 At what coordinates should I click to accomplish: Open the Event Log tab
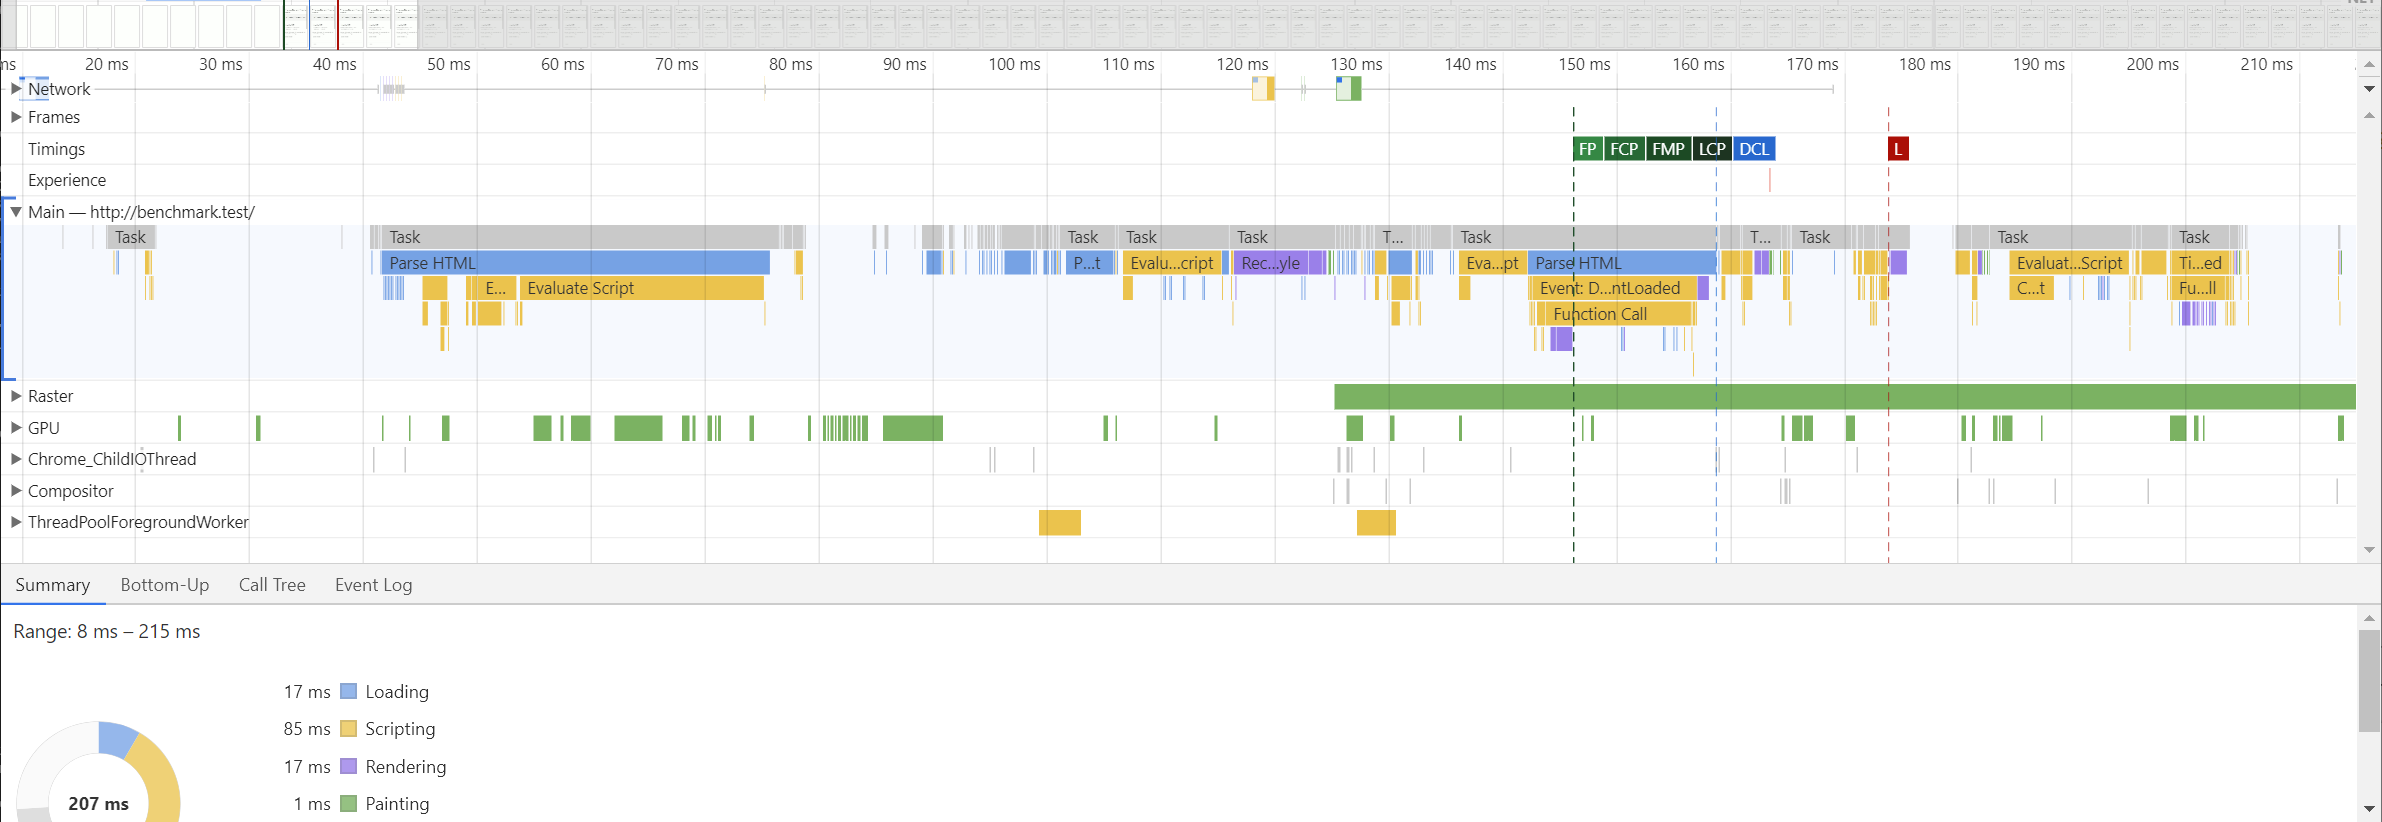click(373, 585)
